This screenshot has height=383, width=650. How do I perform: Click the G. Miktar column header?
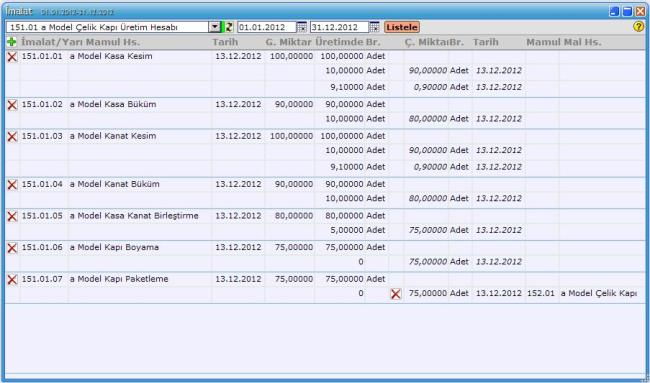[289, 42]
